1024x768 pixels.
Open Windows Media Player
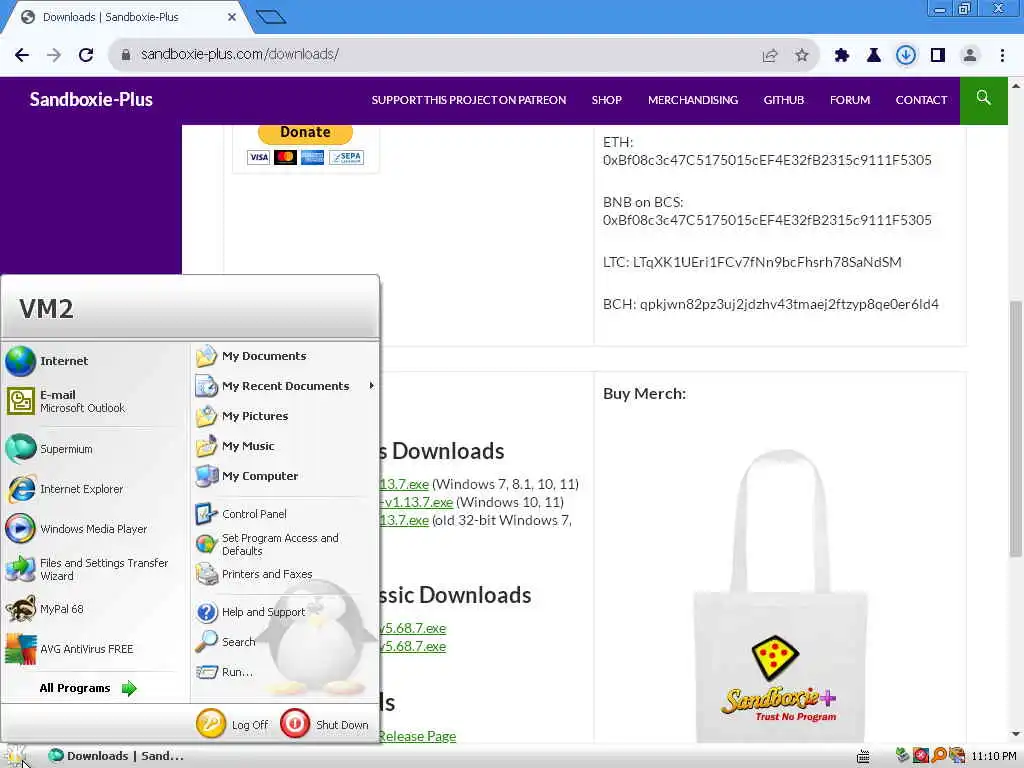(95, 528)
